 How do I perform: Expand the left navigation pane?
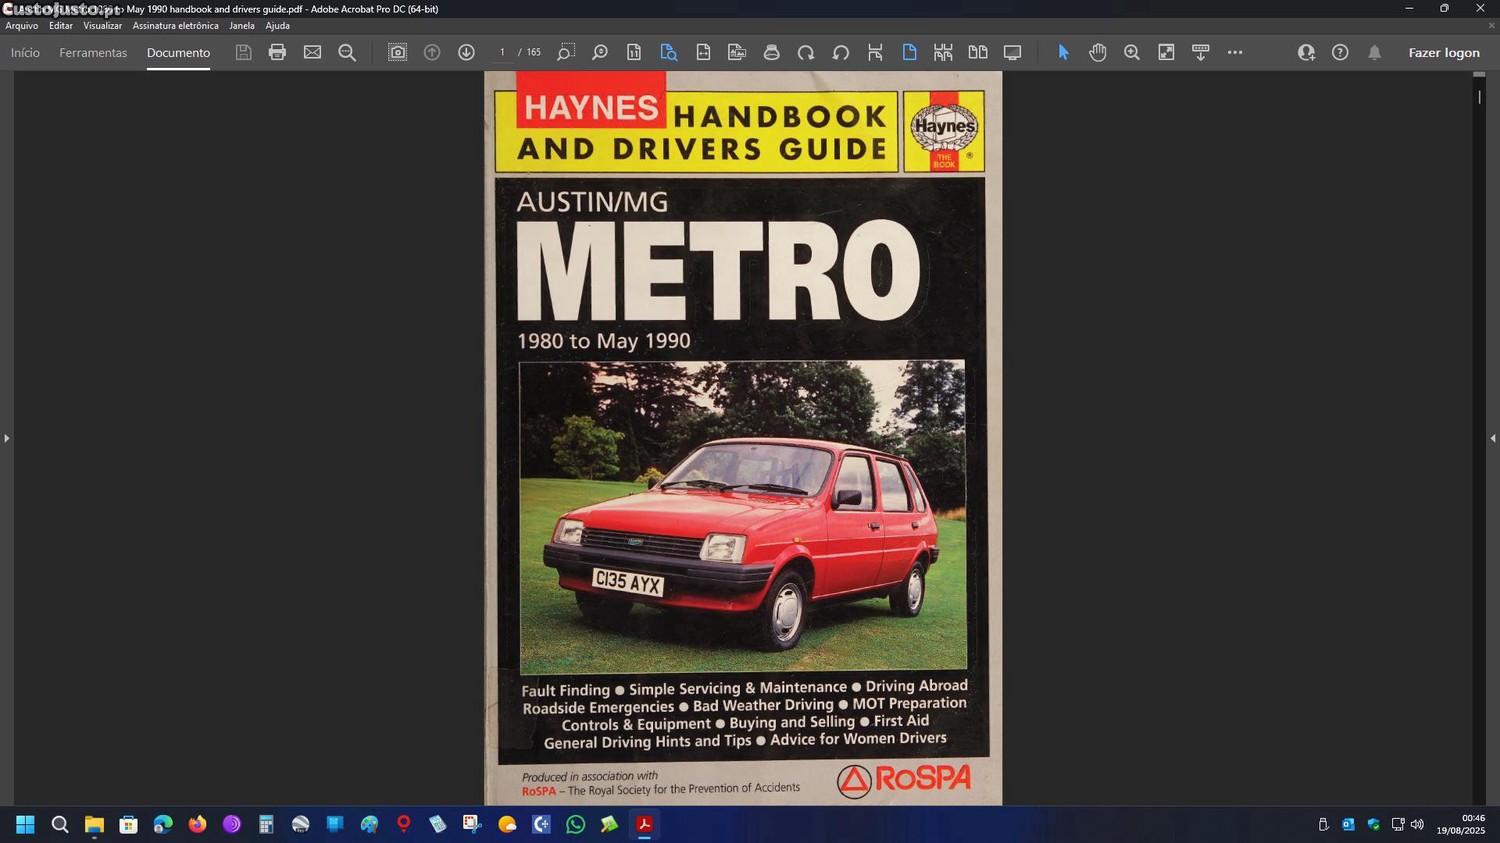pyautogui.click(x=6, y=438)
